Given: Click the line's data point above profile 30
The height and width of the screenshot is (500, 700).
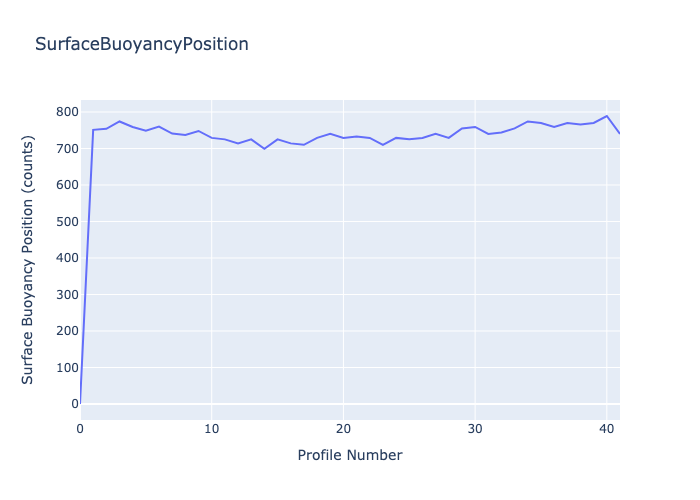Looking at the screenshot, I should point(475,127).
